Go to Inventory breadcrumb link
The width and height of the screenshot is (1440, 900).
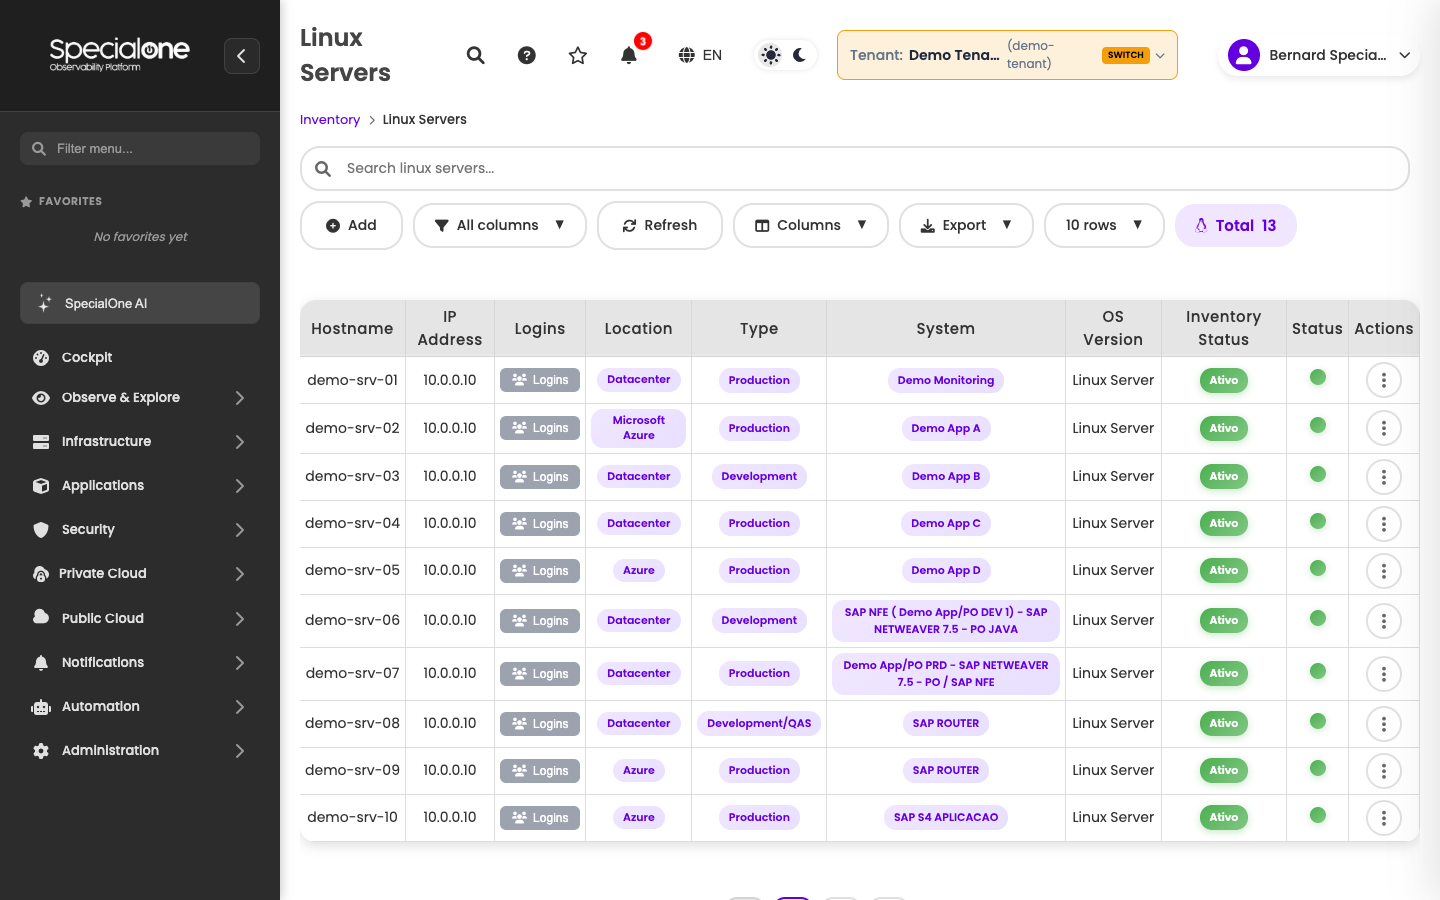330,119
